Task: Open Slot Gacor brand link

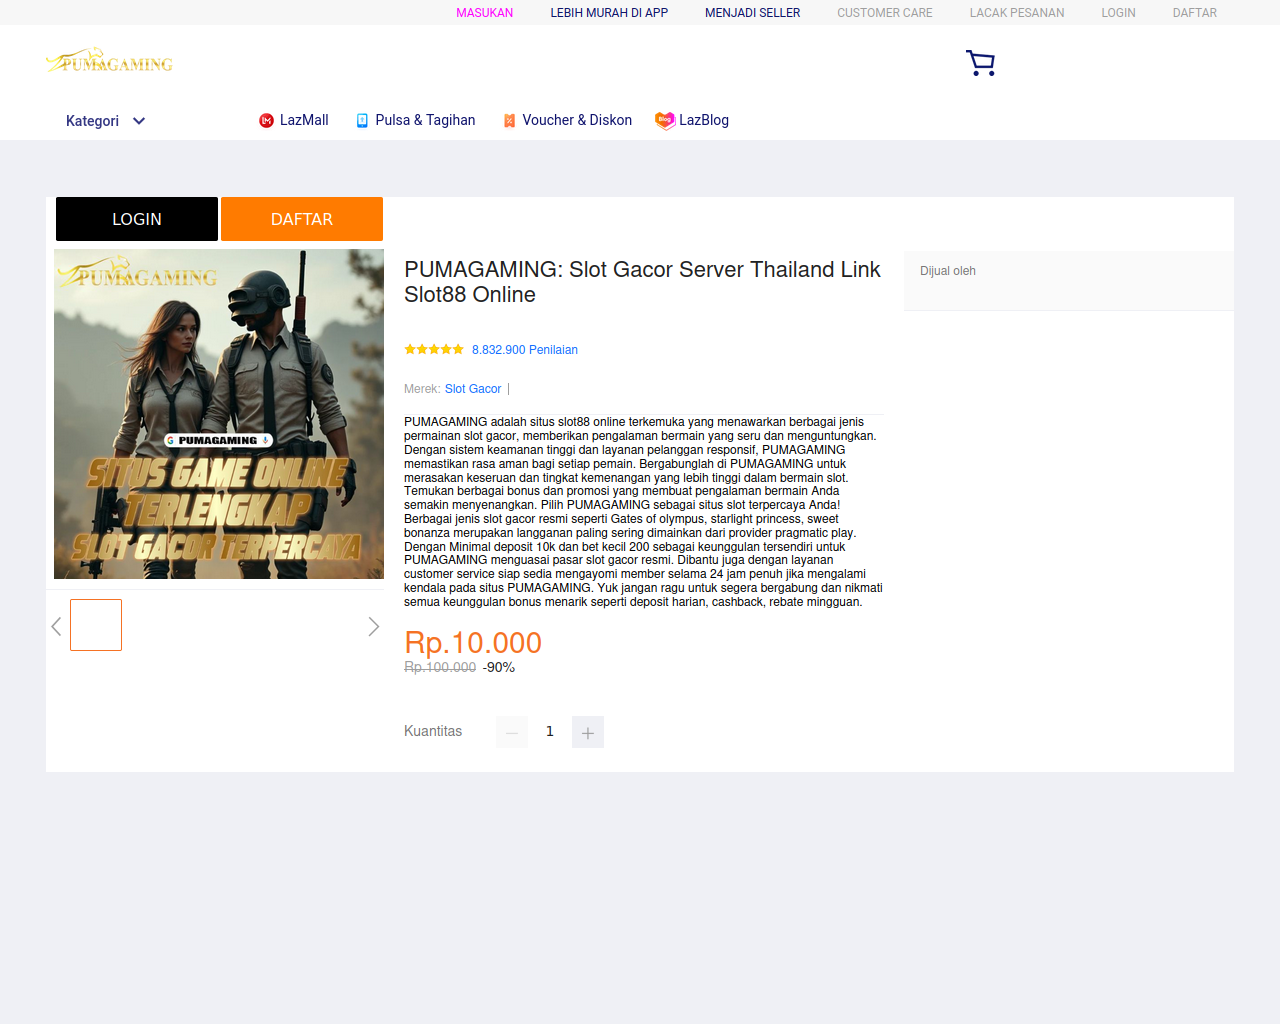Action: coord(473,389)
